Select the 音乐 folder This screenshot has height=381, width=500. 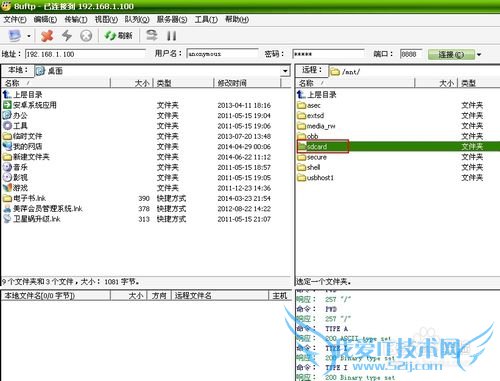[x=15, y=167]
